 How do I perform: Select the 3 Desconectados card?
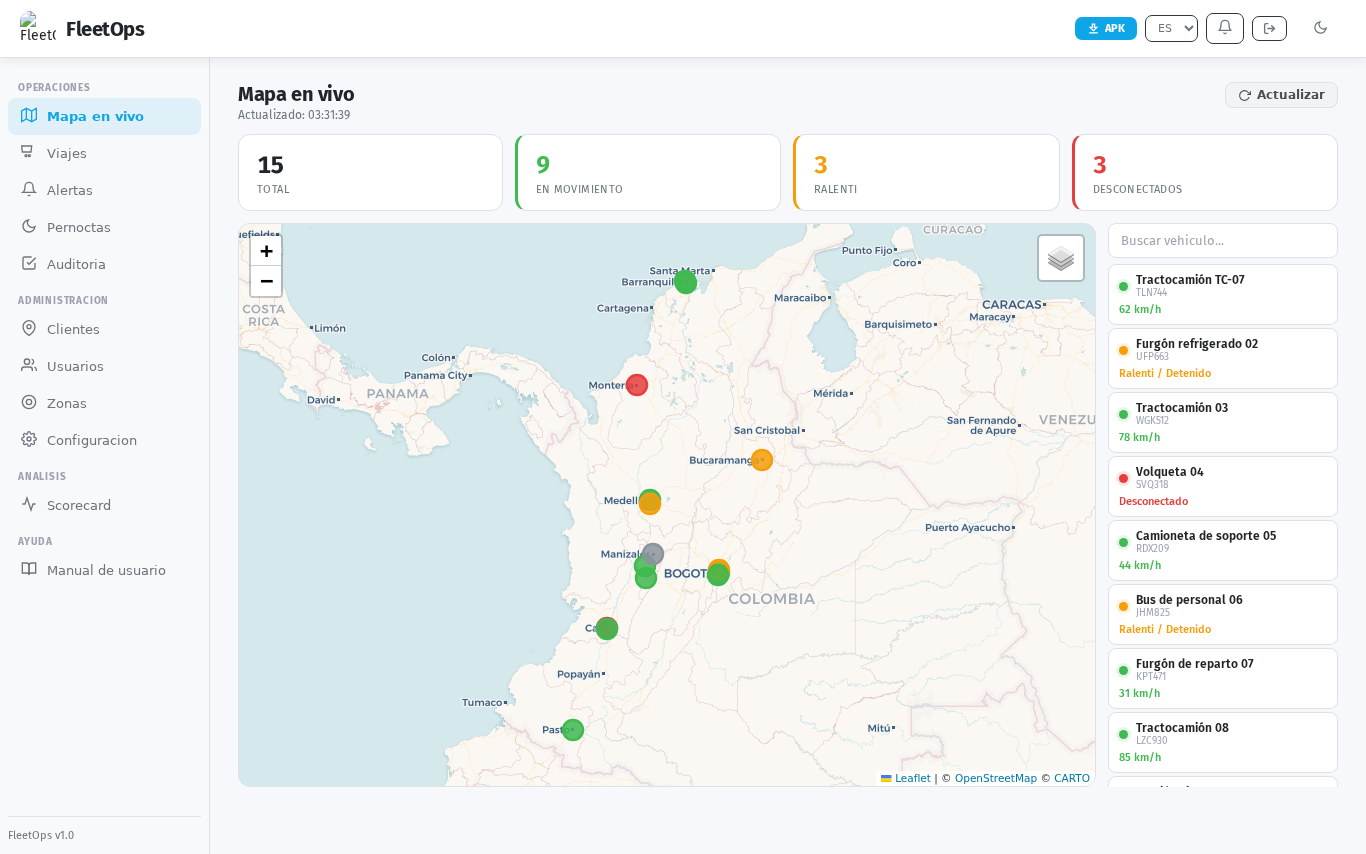coord(1205,173)
